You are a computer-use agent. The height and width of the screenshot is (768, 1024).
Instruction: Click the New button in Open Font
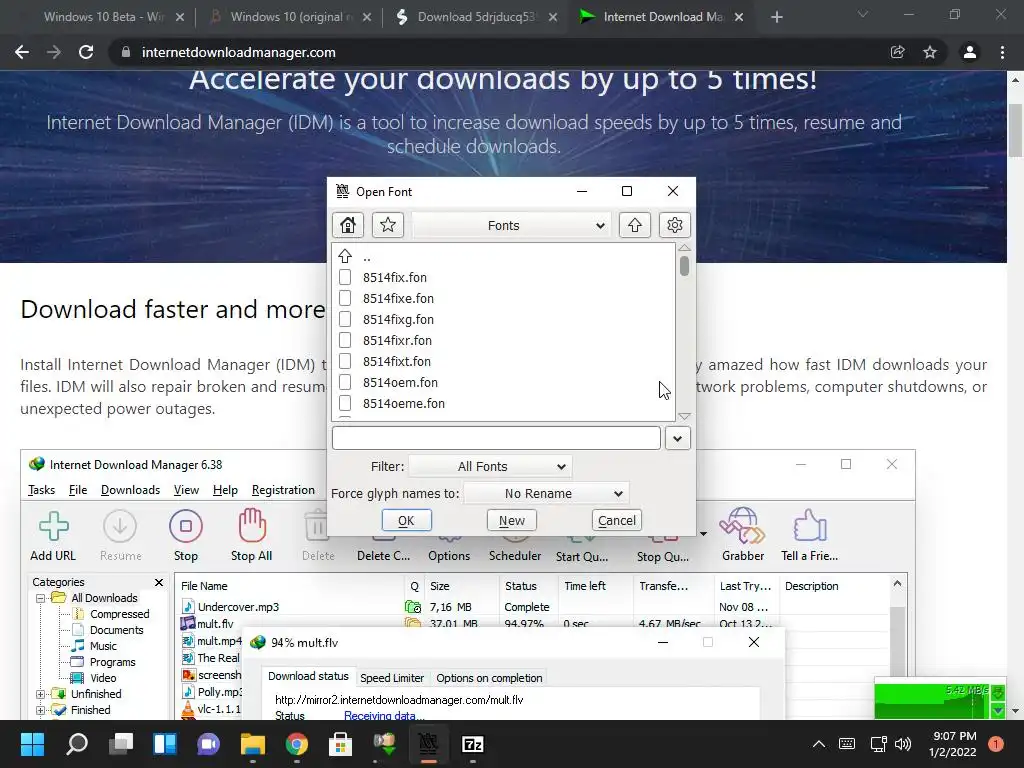[x=512, y=520]
